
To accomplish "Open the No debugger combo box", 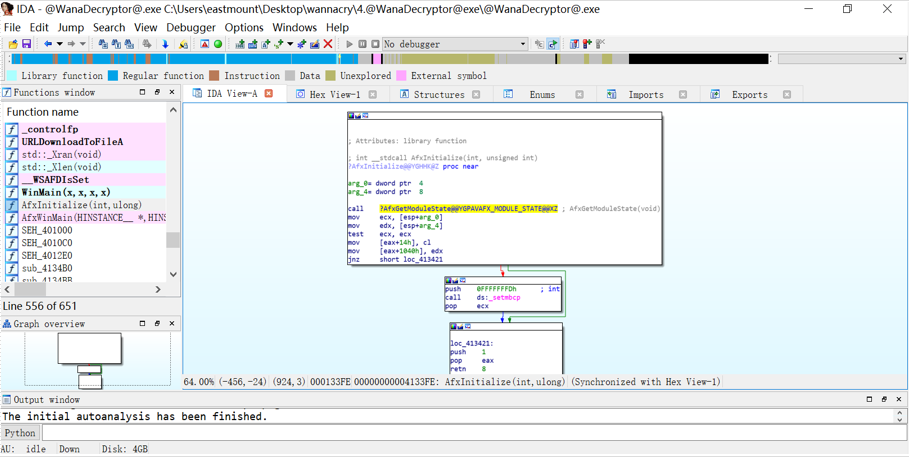I will coord(454,44).
